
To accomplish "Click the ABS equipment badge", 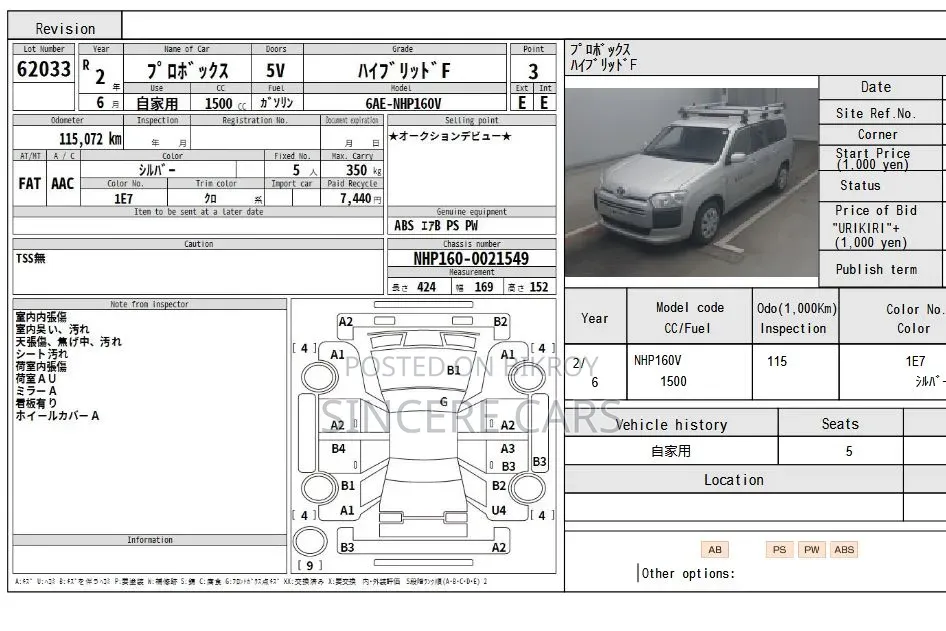I will pos(844,550).
